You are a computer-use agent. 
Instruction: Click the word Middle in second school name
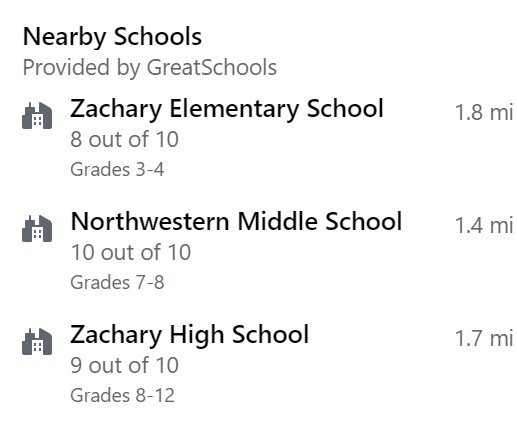tap(277, 221)
